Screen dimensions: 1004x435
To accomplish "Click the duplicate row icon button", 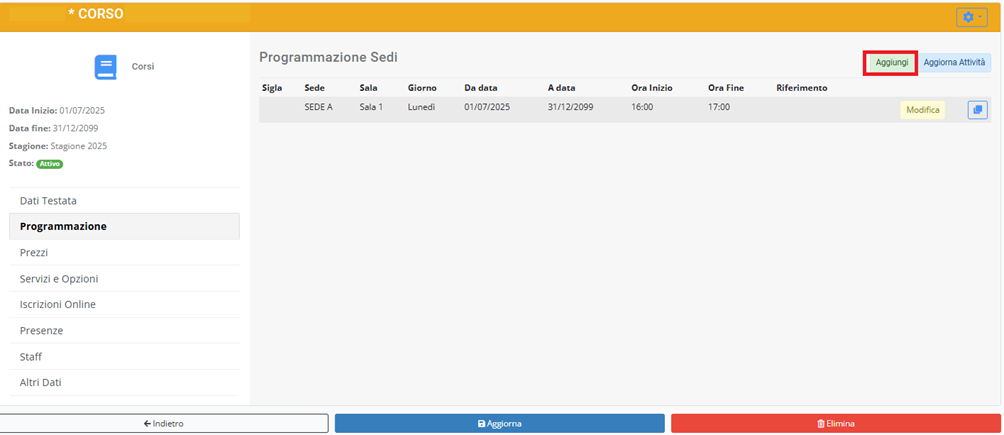I will [x=977, y=110].
